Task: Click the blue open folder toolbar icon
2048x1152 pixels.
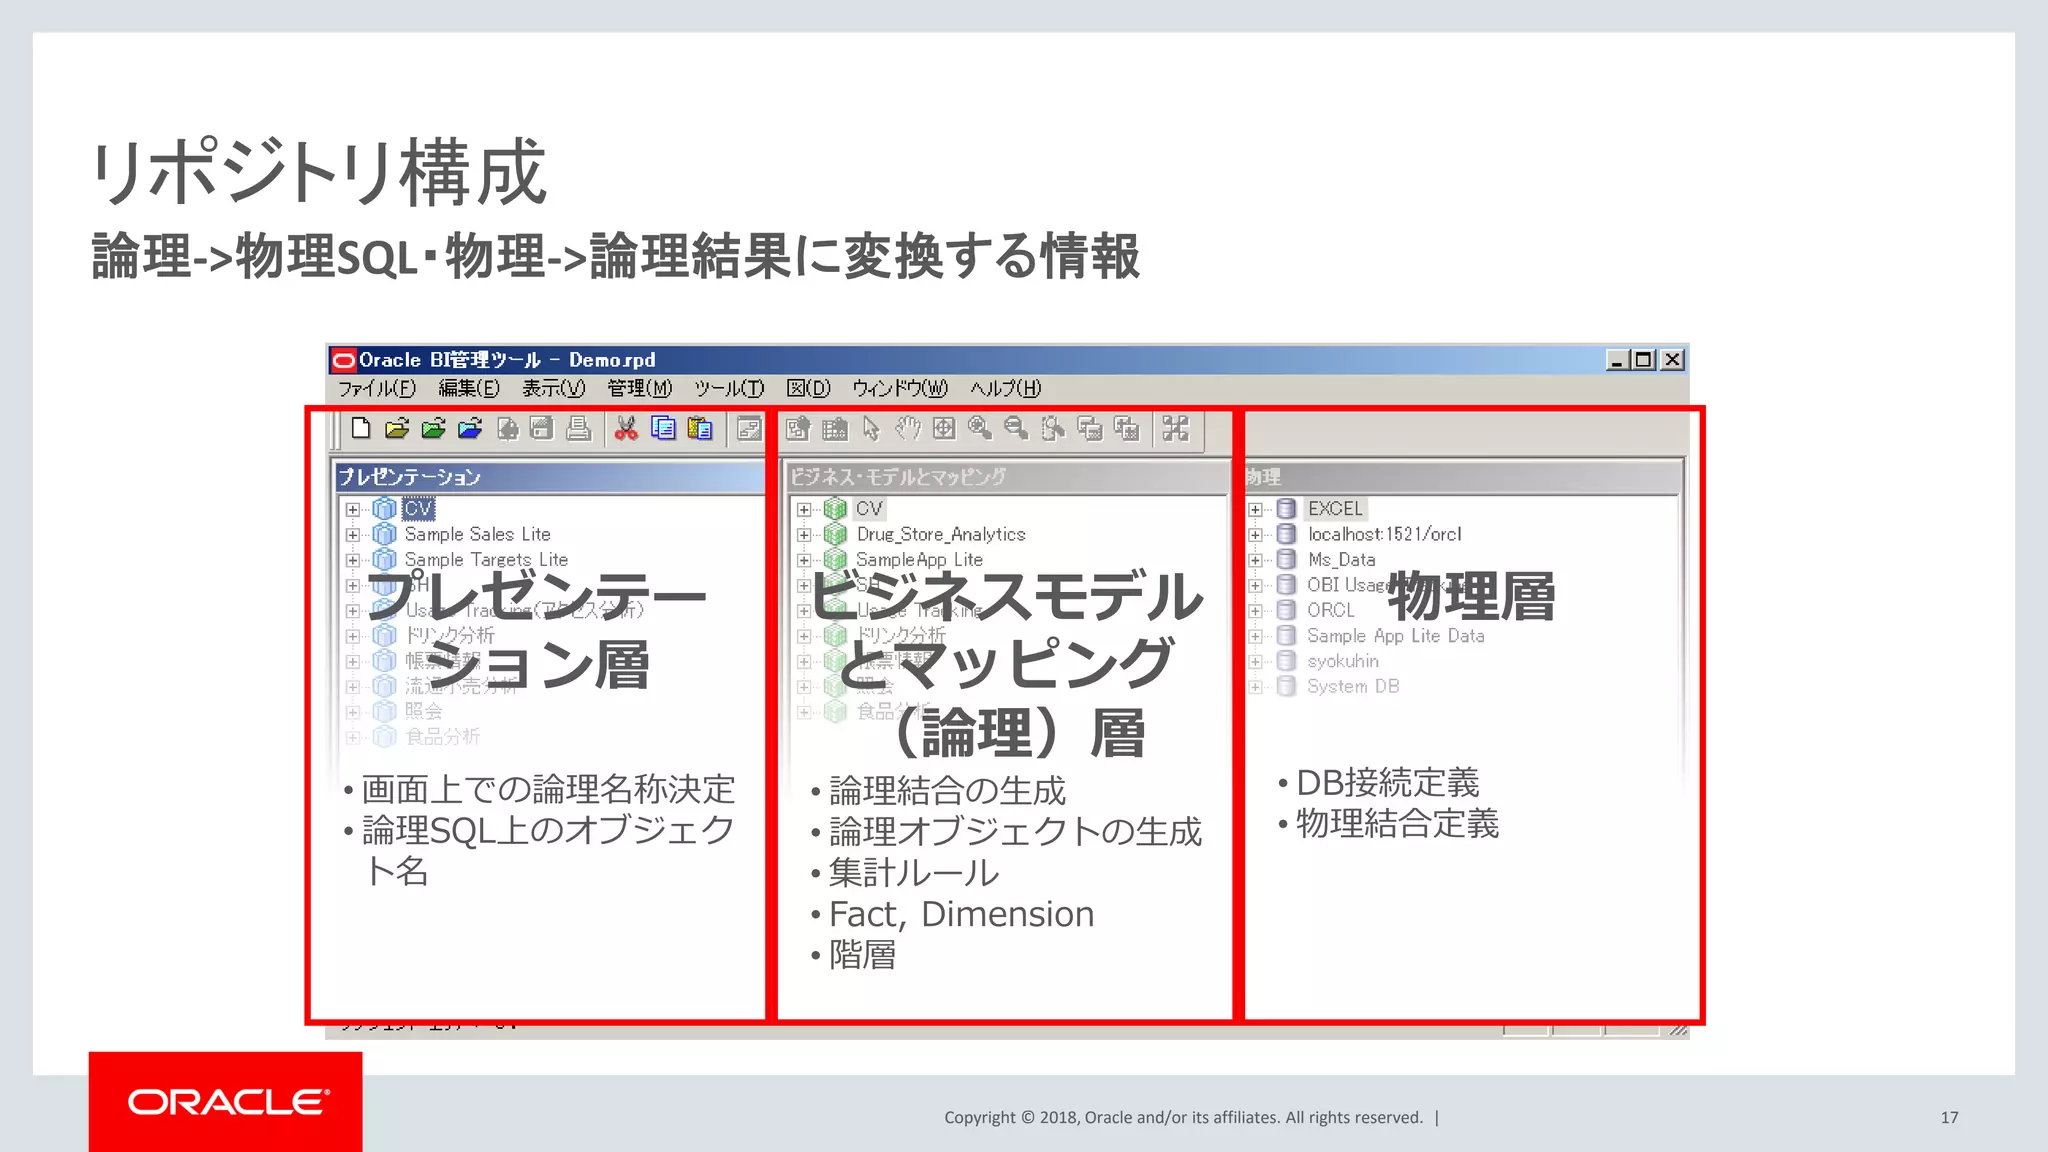Action: [469, 429]
